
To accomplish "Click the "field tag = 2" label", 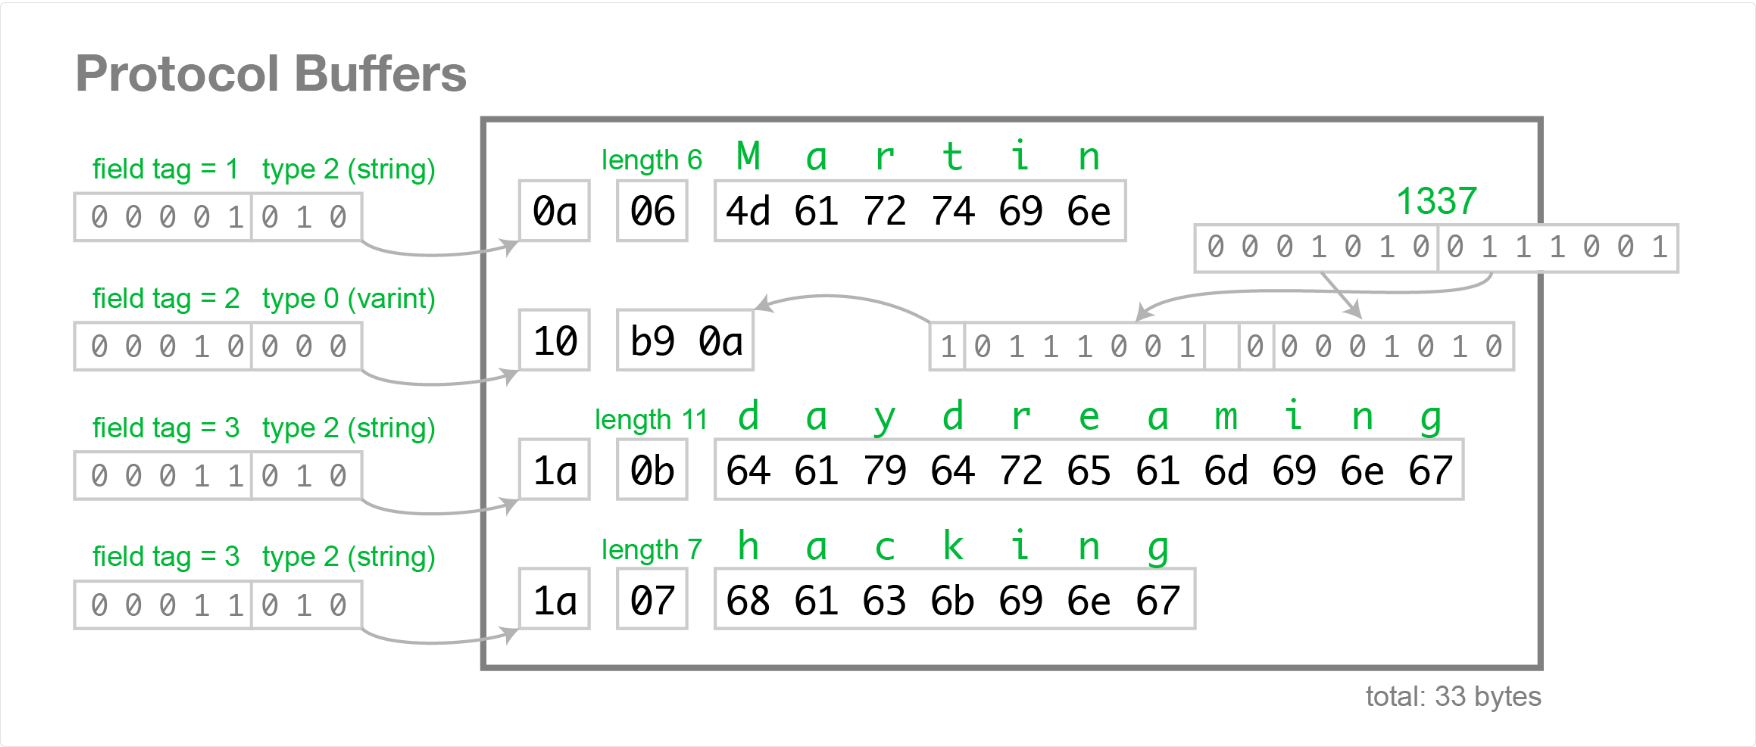I will tap(166, 298).
